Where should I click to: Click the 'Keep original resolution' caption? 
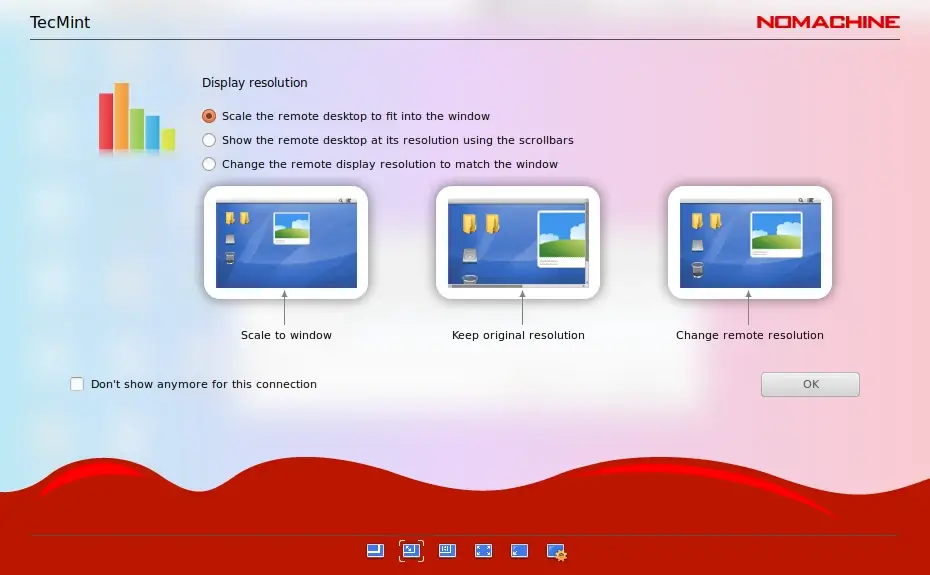click(518, 335)
